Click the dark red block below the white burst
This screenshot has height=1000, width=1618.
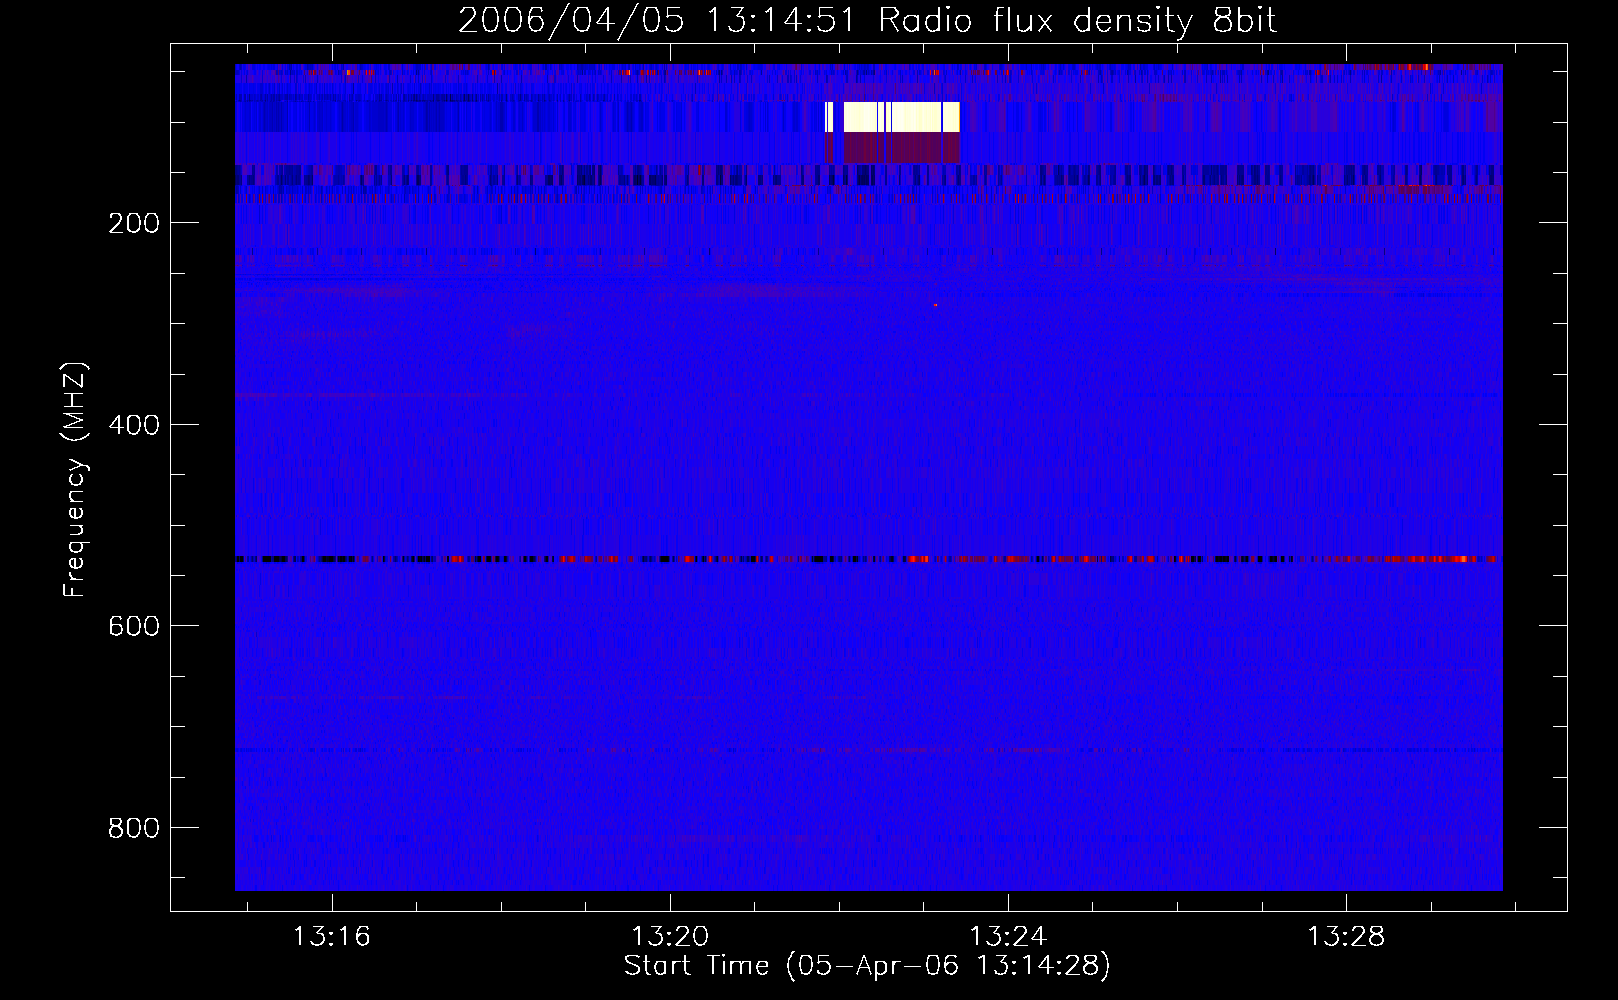(x=892, y=148)
